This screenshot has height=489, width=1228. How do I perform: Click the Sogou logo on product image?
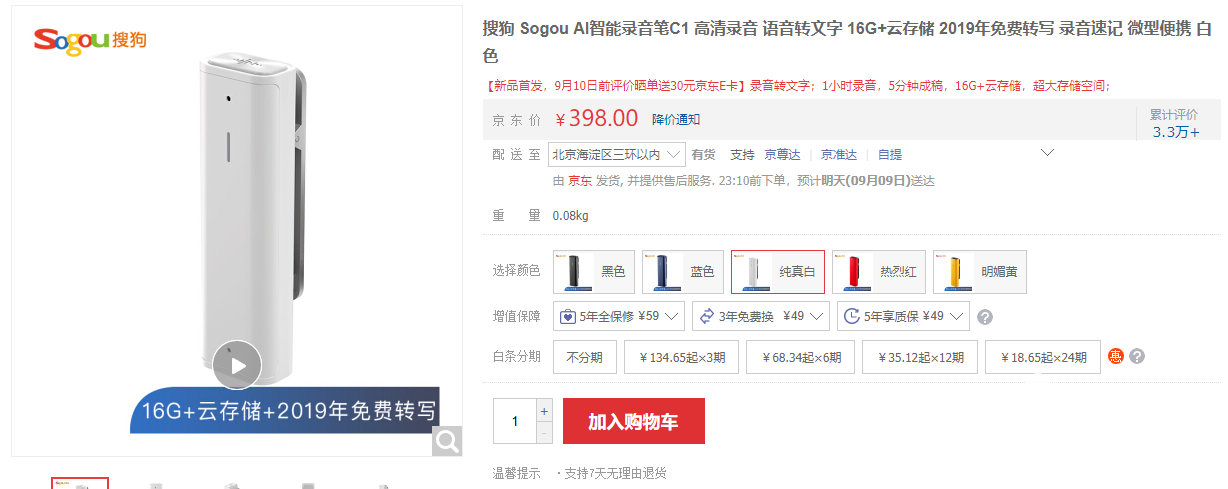(90, 40)
